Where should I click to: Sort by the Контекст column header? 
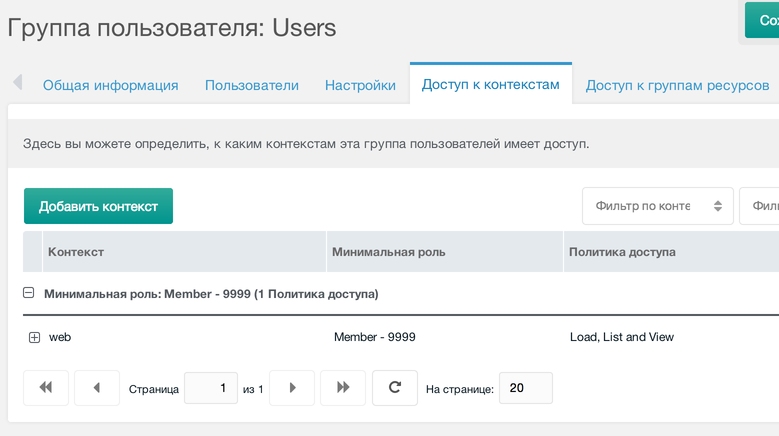pos(76,252)
